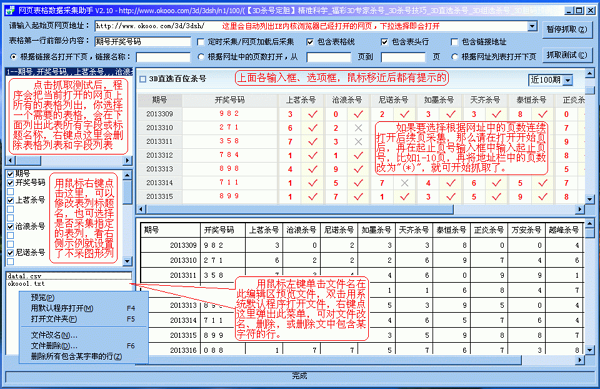Click result table horizontal scrollbar thumb
This screenshot has width=600, height=389.
pos(328,360)
